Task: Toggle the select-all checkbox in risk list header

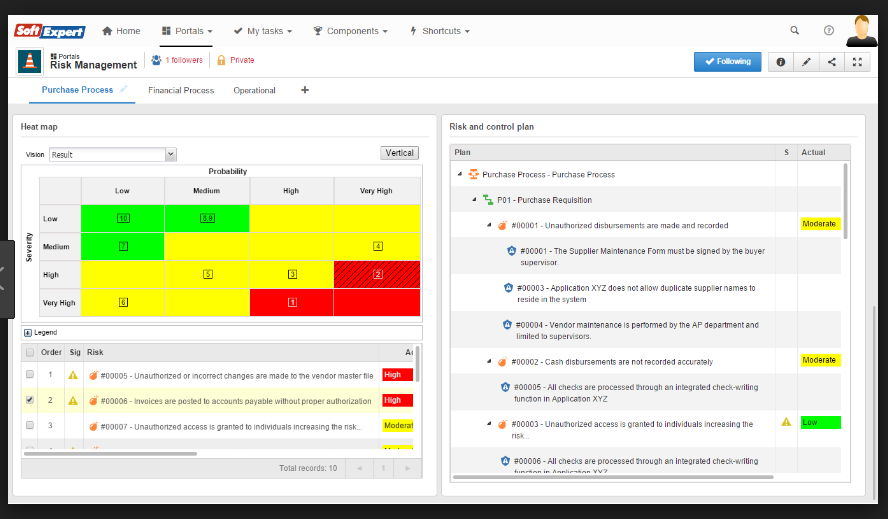Action: click(30, 352)
